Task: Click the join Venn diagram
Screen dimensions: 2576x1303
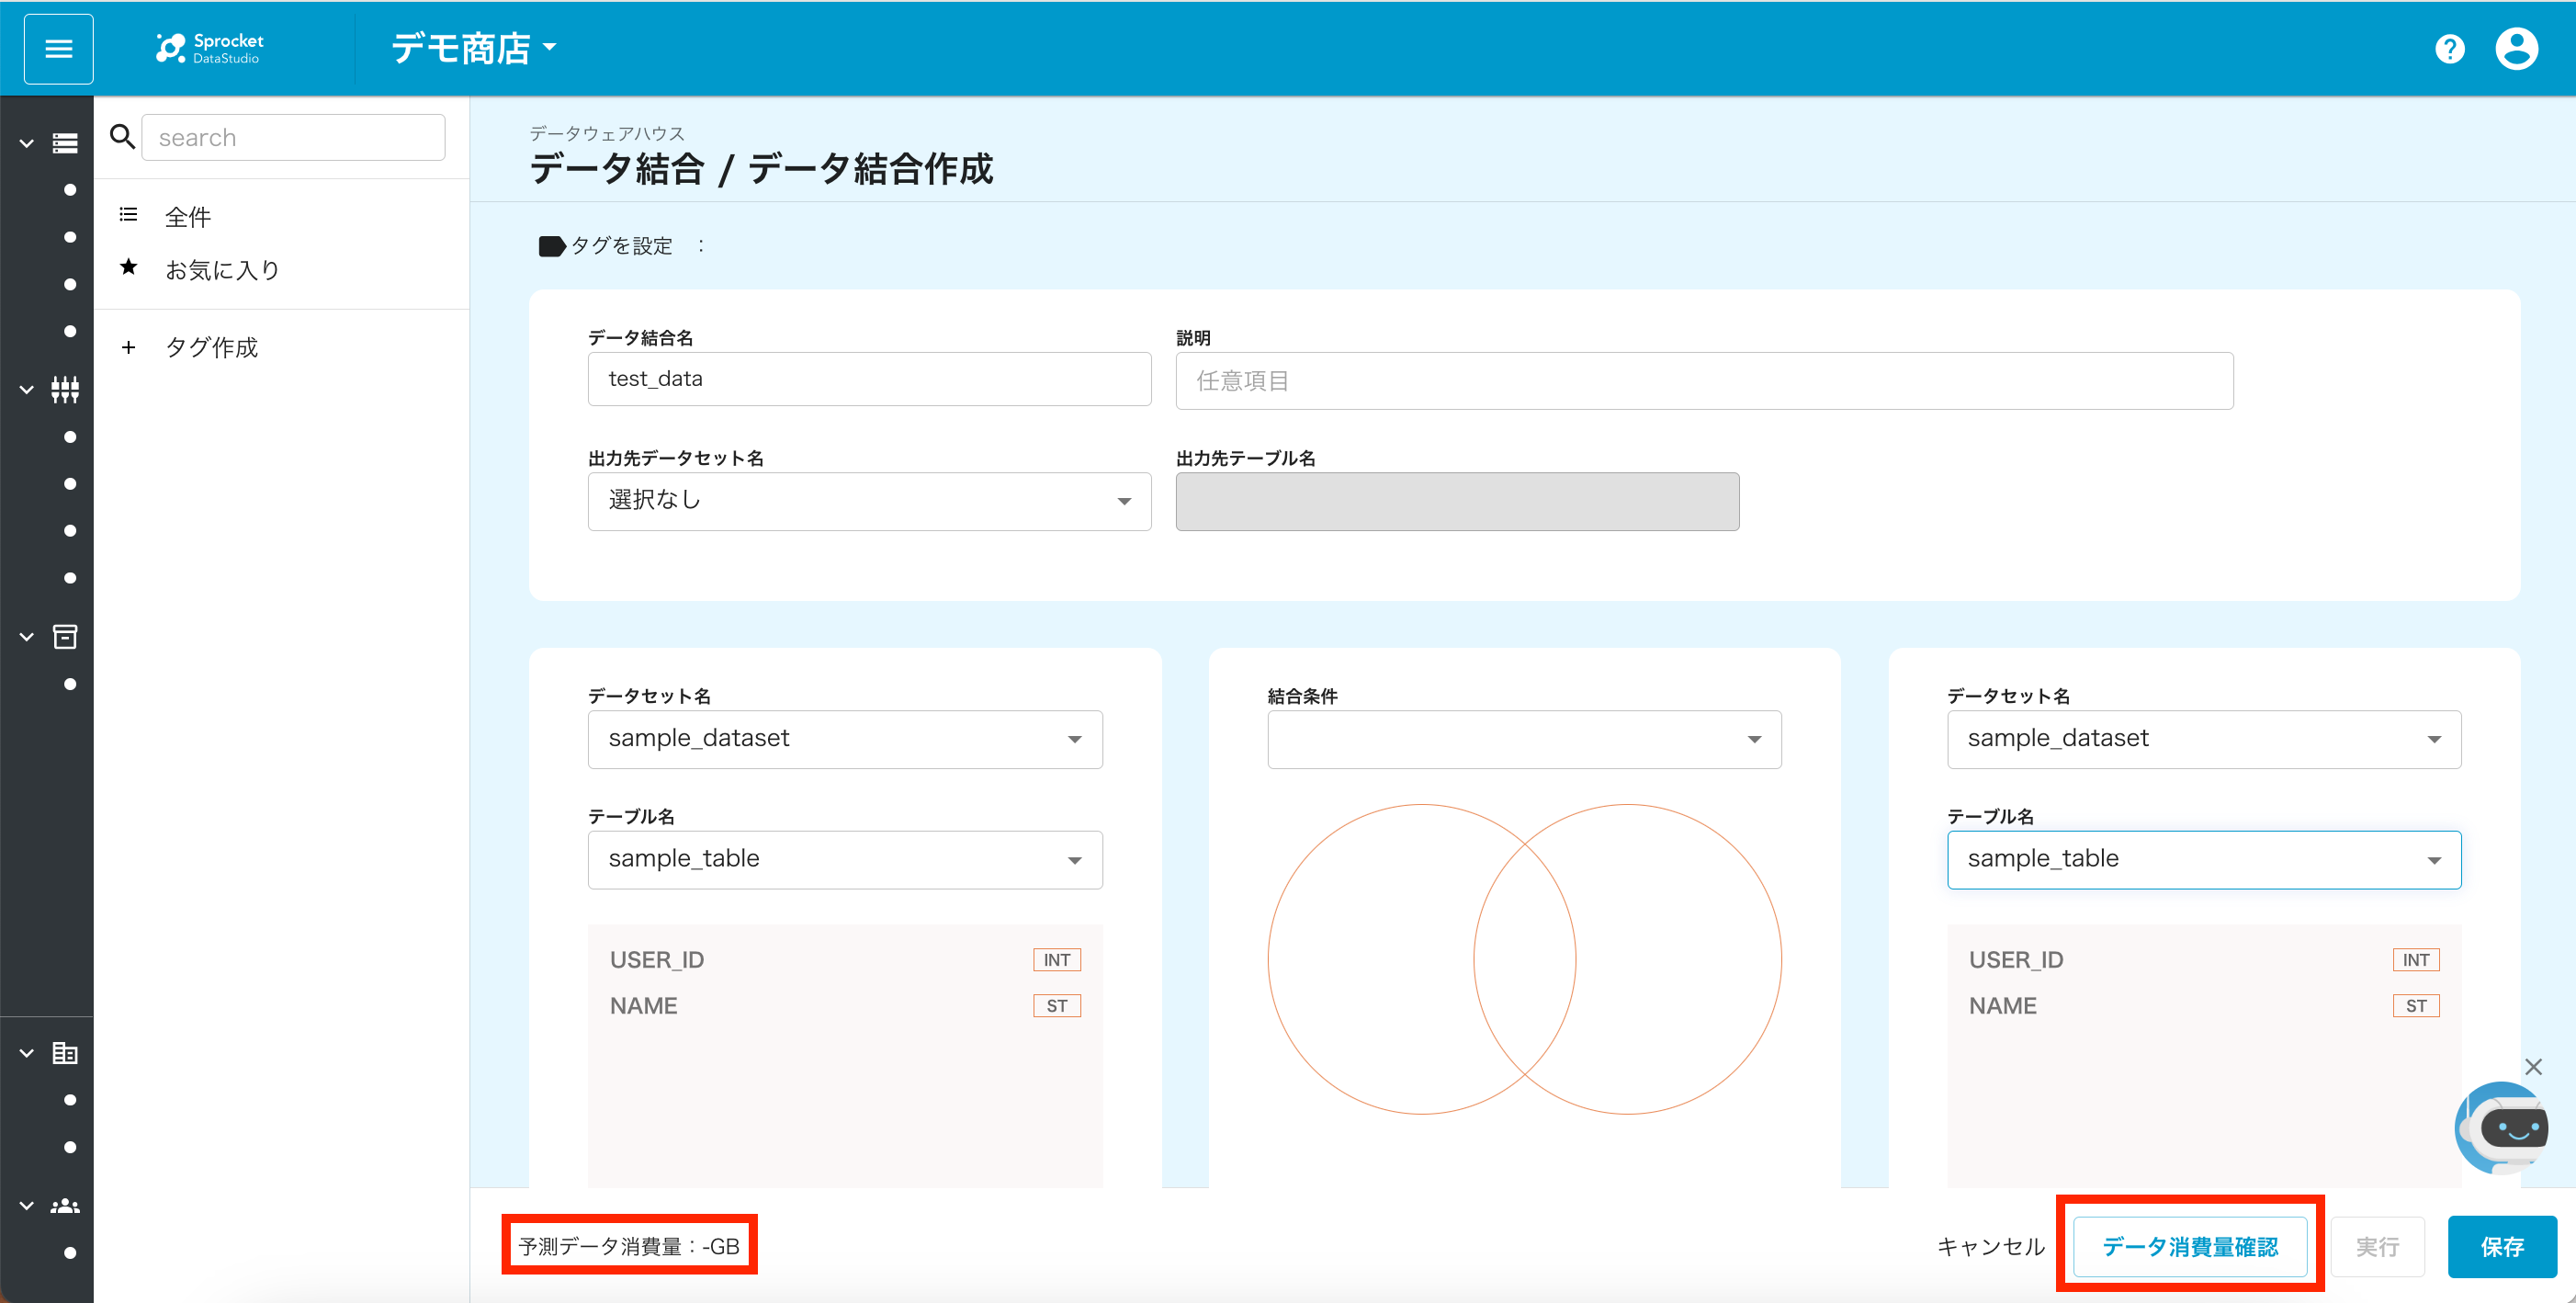Action: click(x=1524, y=959)
